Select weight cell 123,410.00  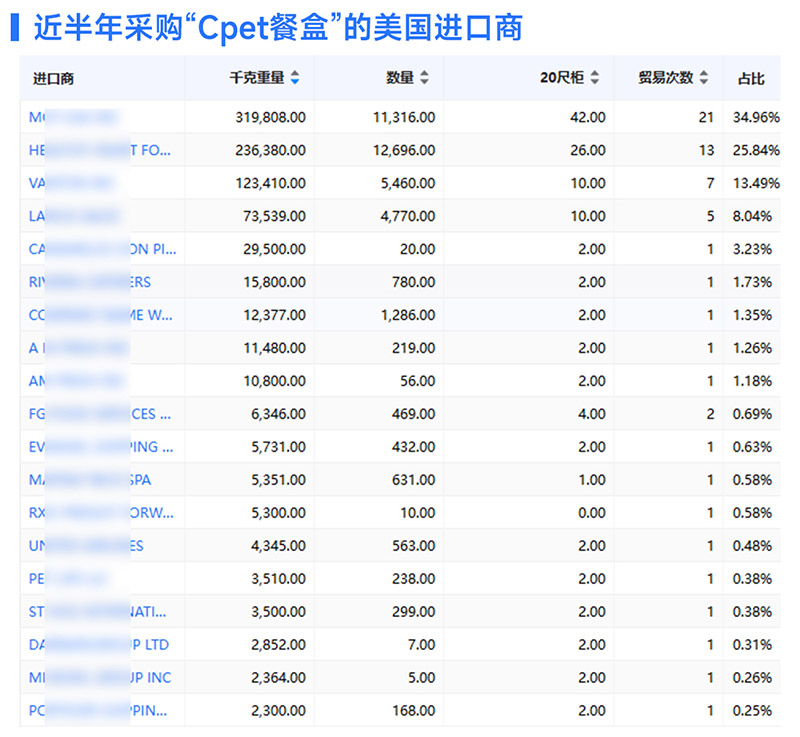[x=270, y=183]
